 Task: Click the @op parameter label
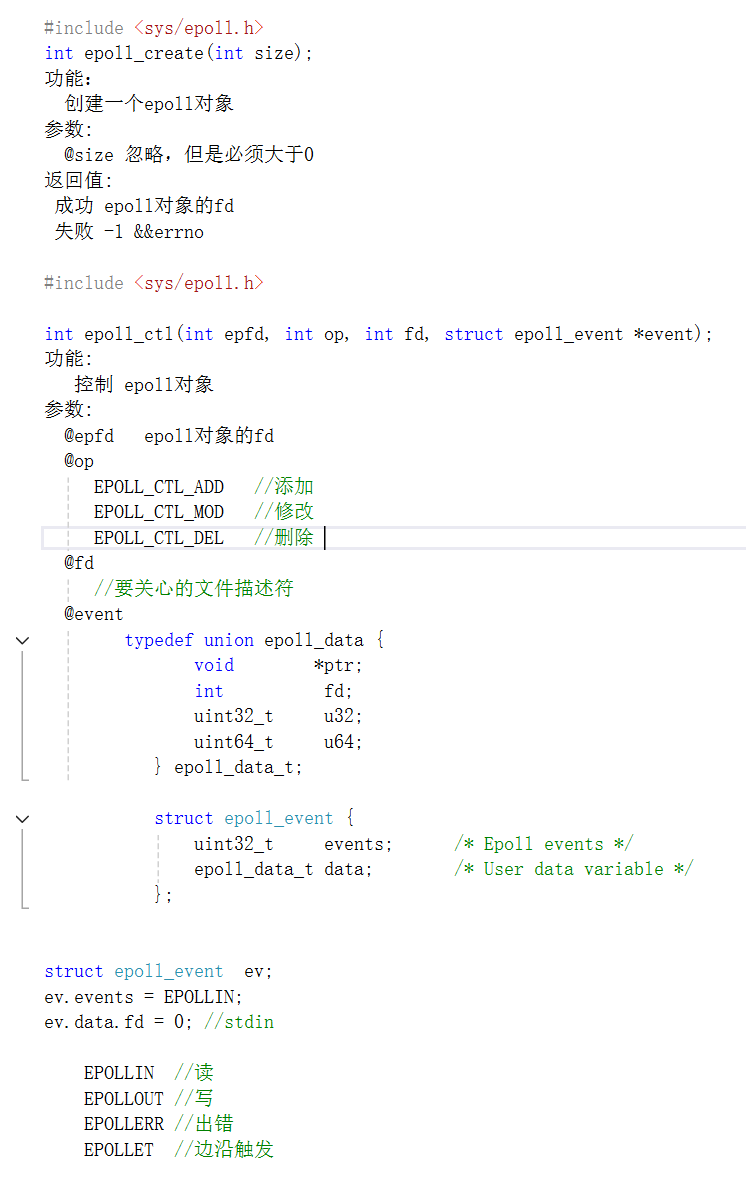pyautogui.click(x=79, y=461)
